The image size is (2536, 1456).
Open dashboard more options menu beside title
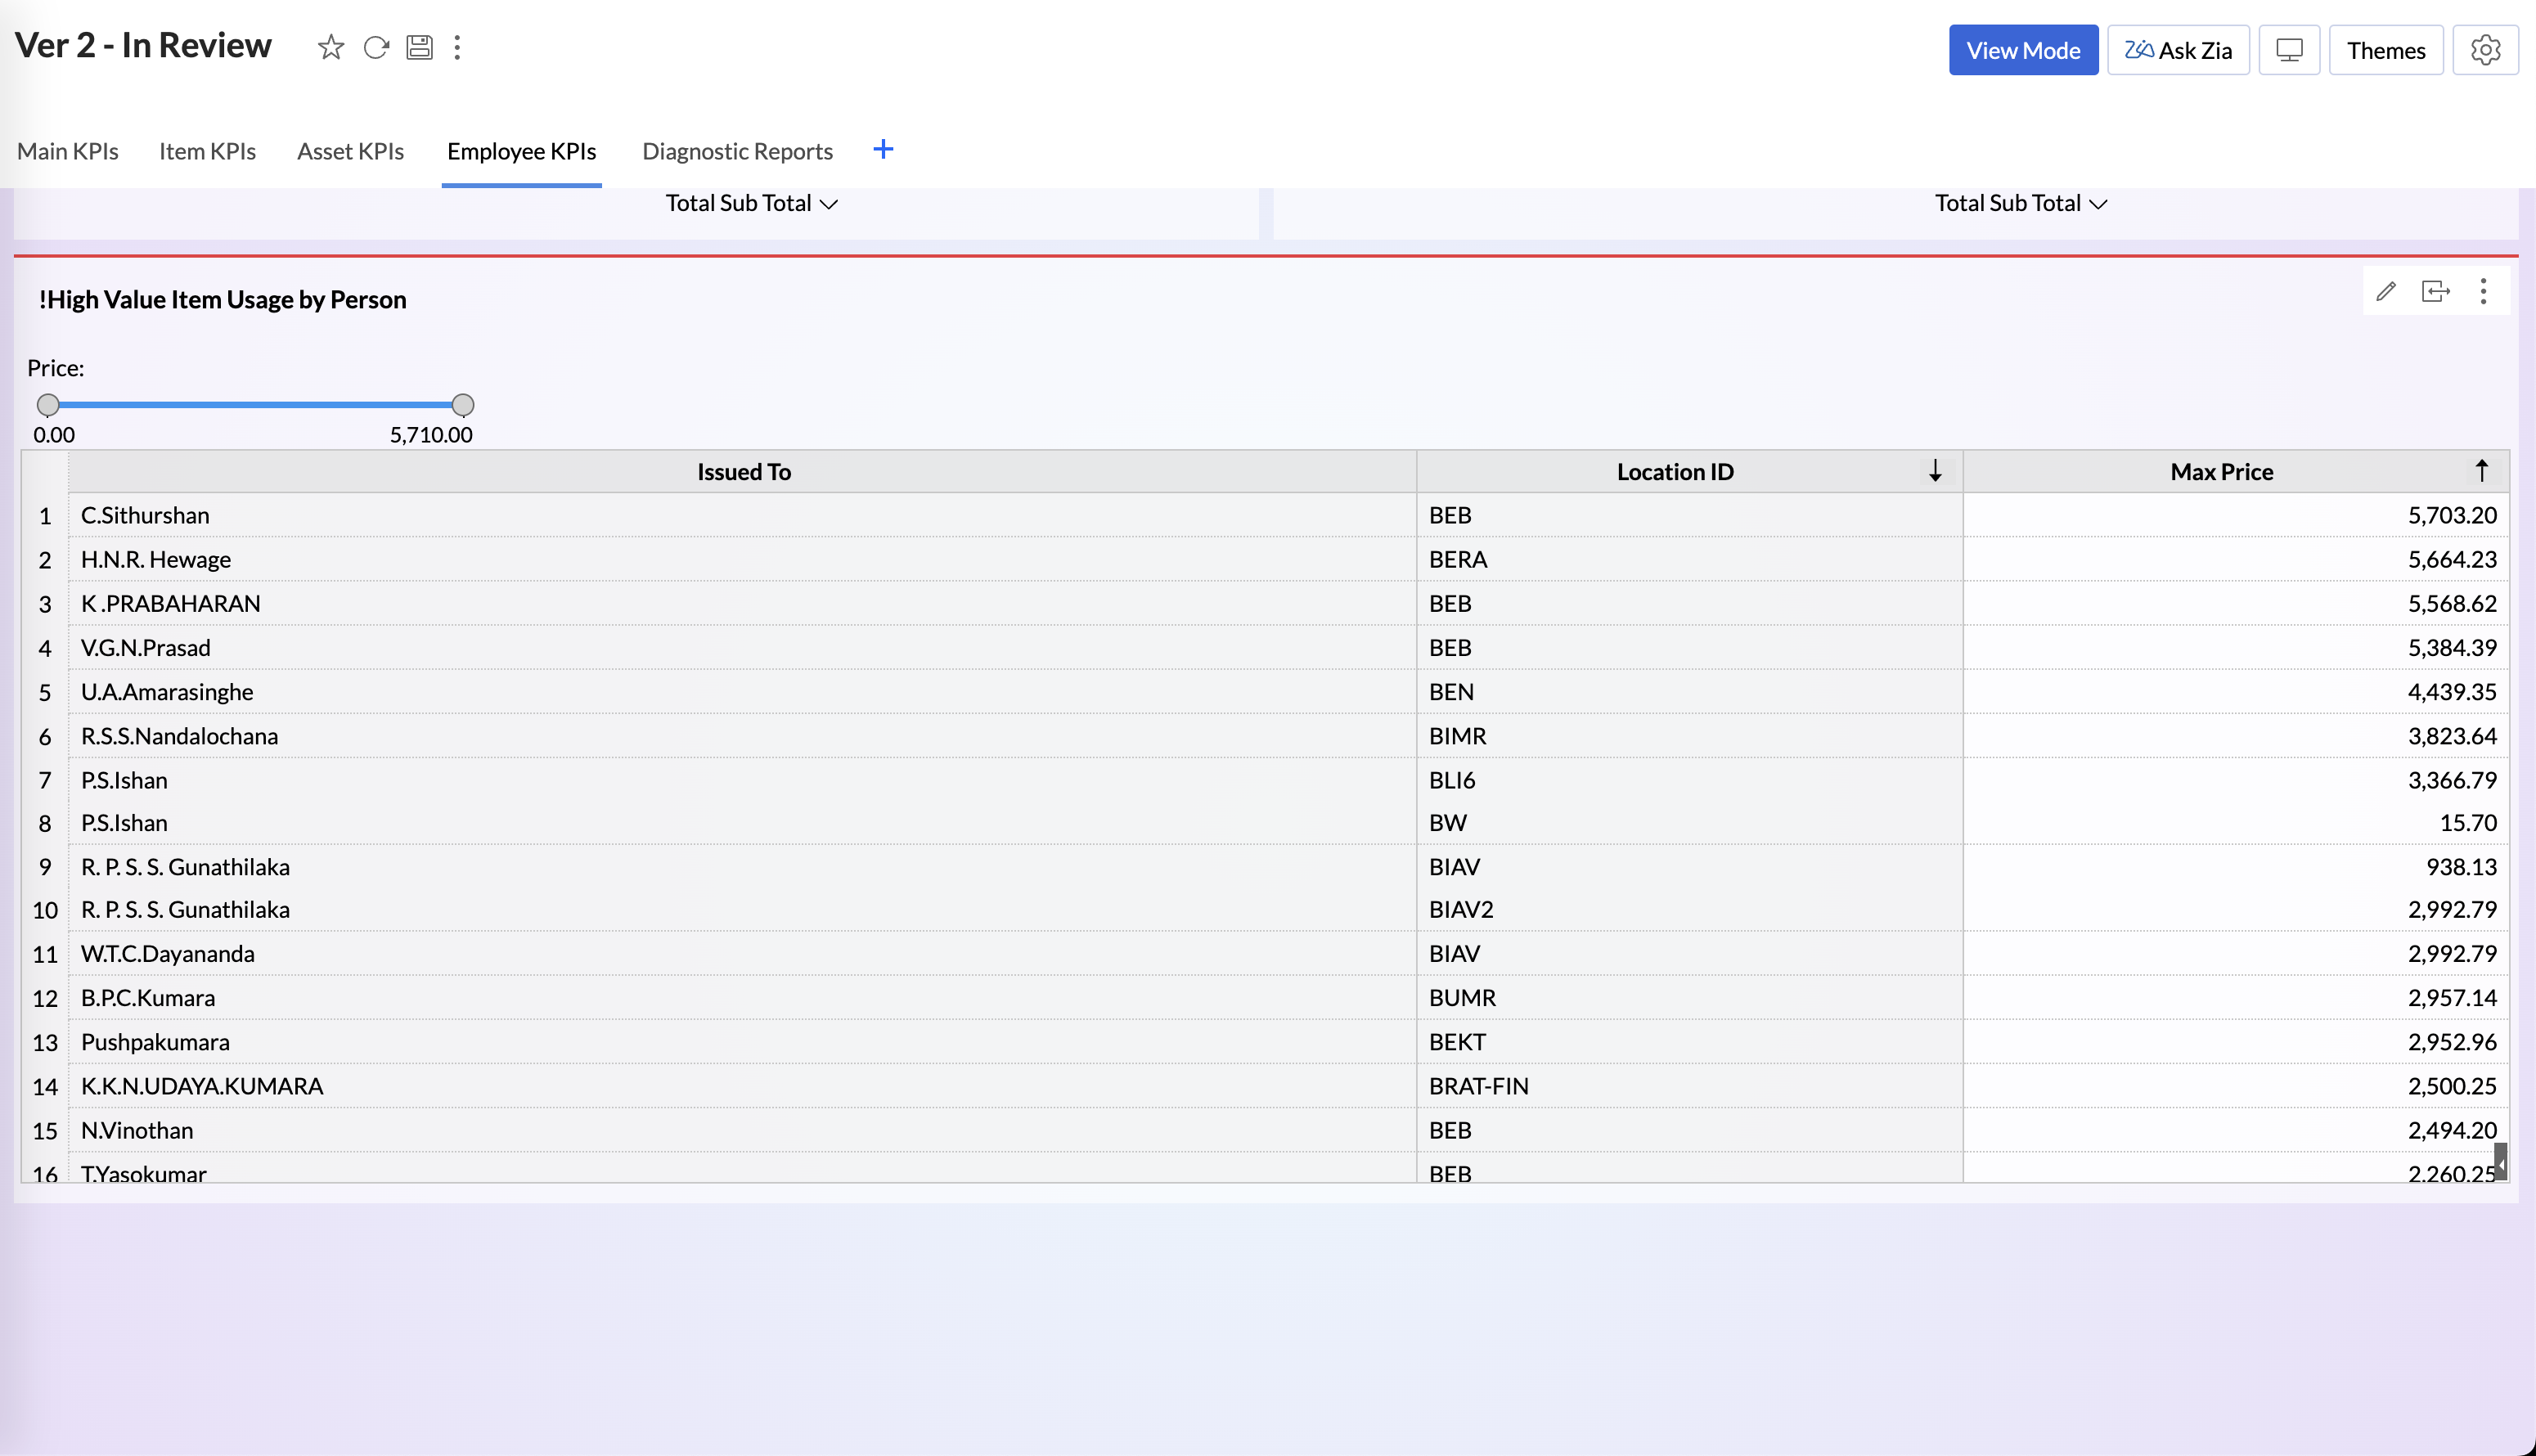pos(457,47)
